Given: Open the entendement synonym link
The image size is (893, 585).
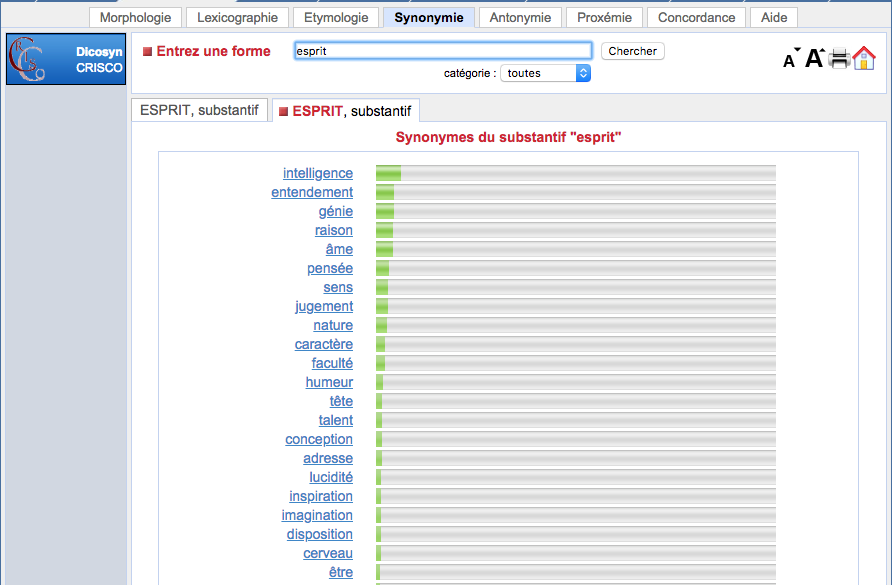Looking at the screenshot, I should [312, 192].
